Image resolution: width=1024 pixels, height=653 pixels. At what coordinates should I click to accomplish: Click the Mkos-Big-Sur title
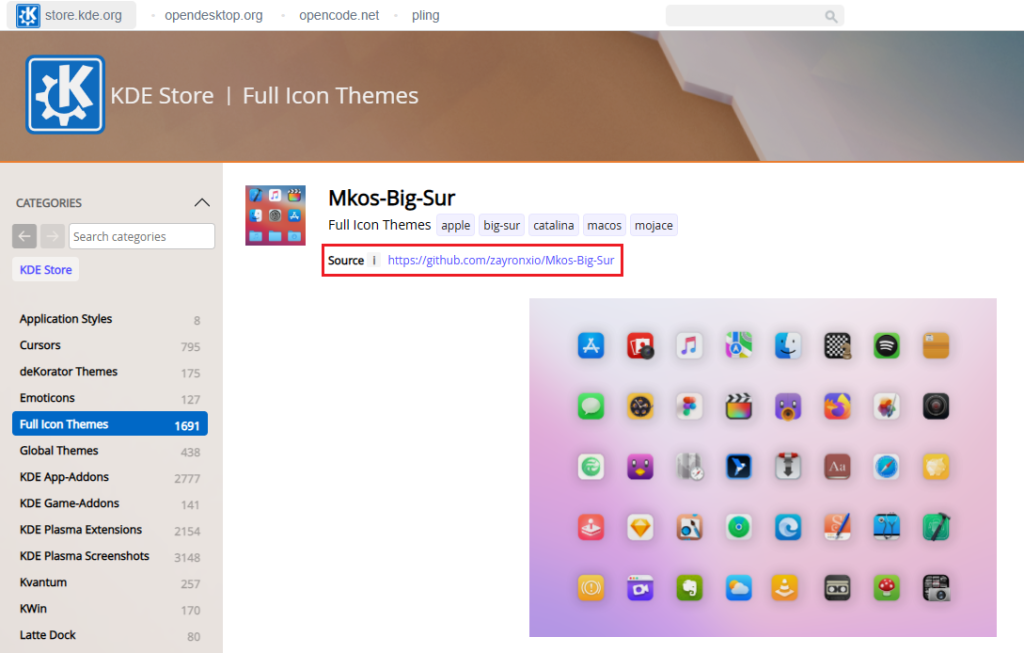coord(391,198)
